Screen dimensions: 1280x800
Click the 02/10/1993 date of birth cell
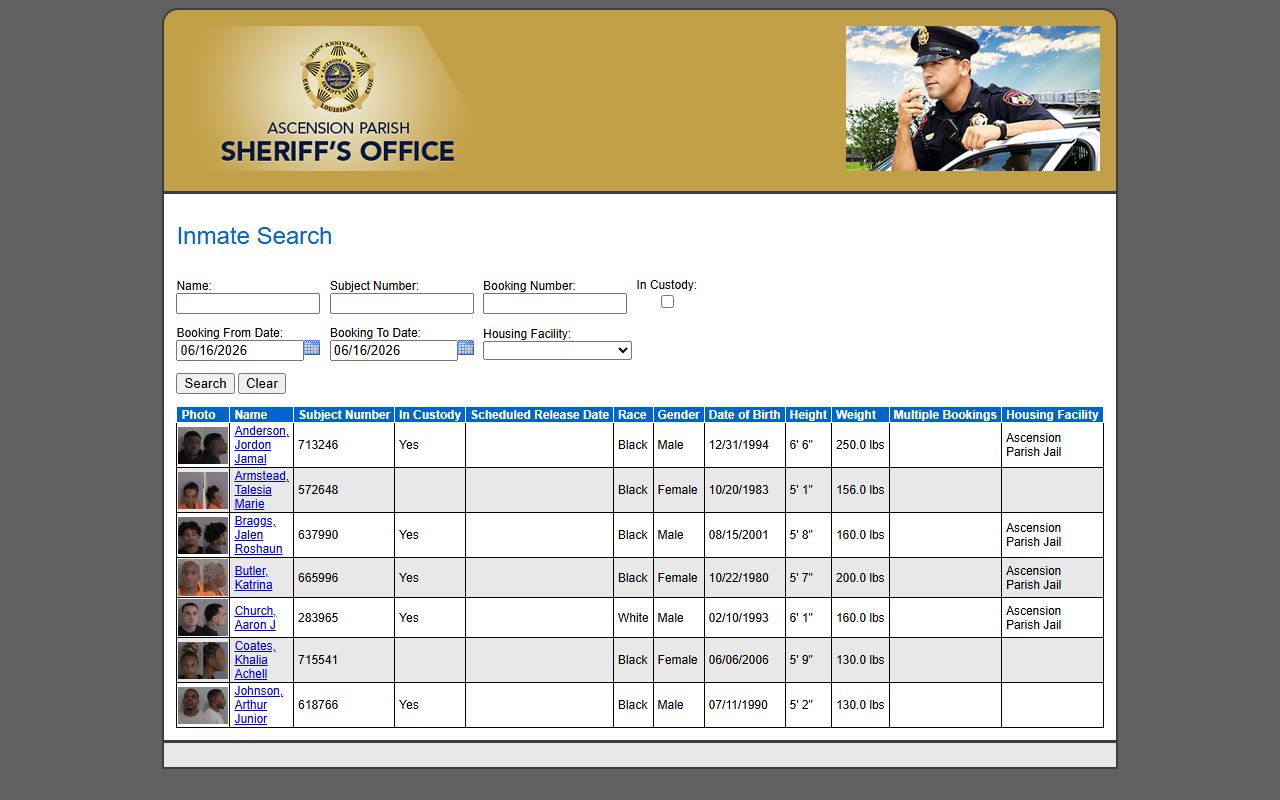tap(745, 618)
